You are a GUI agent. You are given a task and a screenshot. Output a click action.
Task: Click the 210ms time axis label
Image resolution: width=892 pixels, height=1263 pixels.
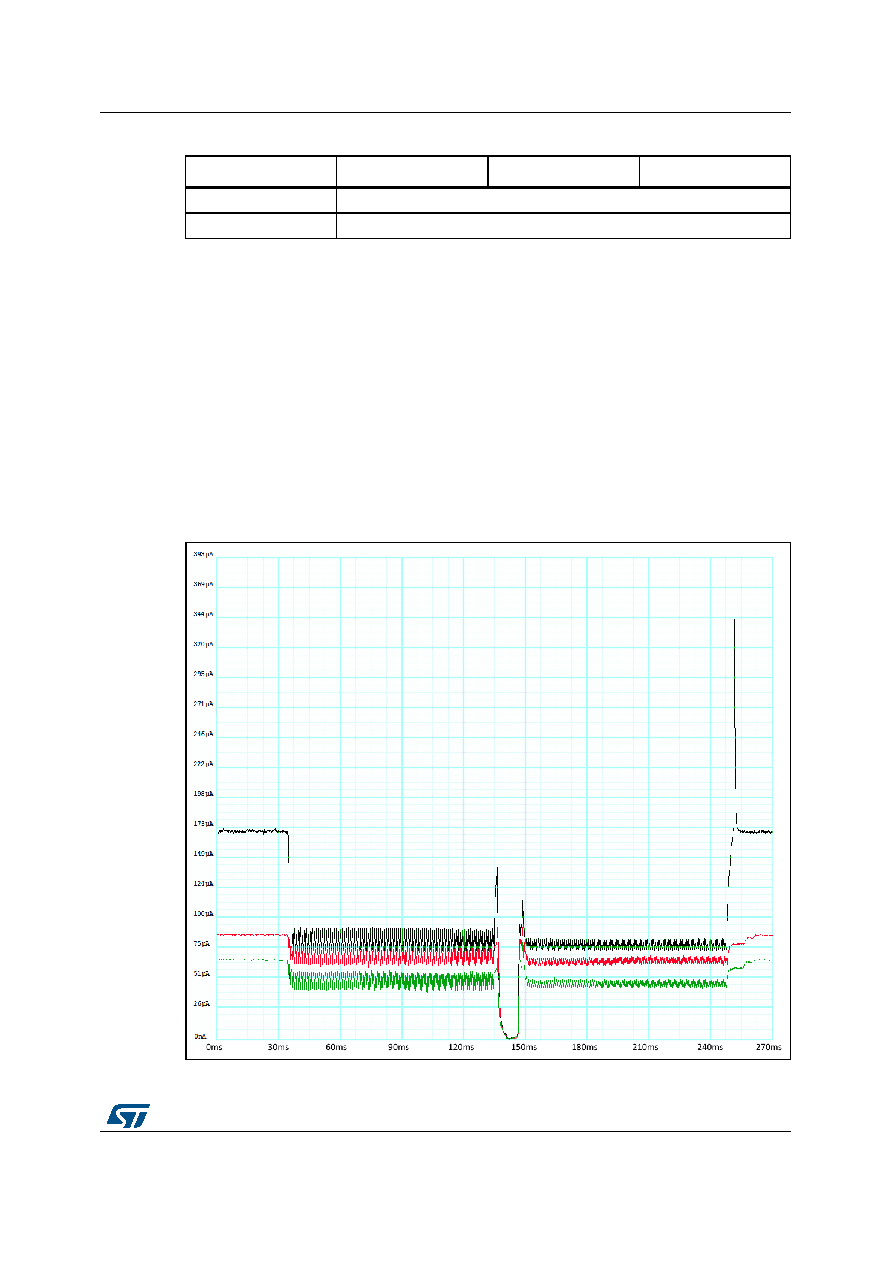(646, 1047)
